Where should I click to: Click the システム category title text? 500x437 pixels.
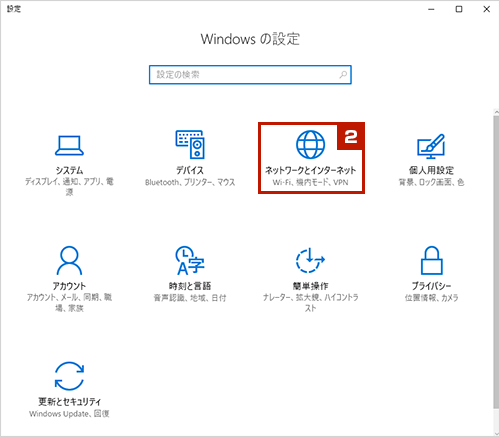[69, 170]
